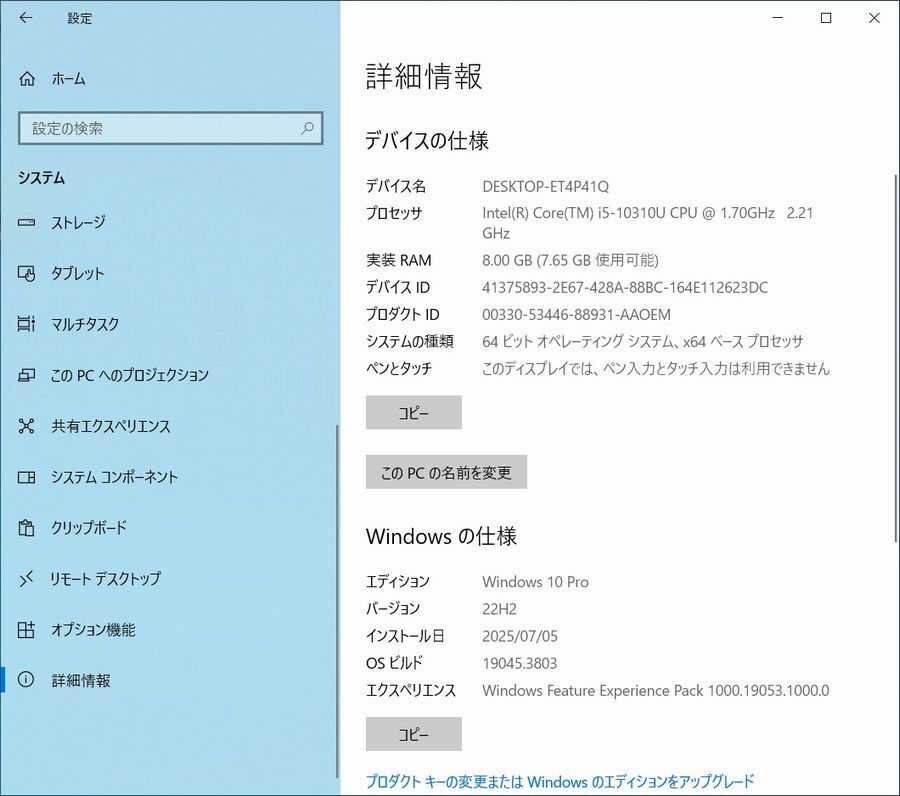
Task: Click the System components icon
Action: point(26,477)
